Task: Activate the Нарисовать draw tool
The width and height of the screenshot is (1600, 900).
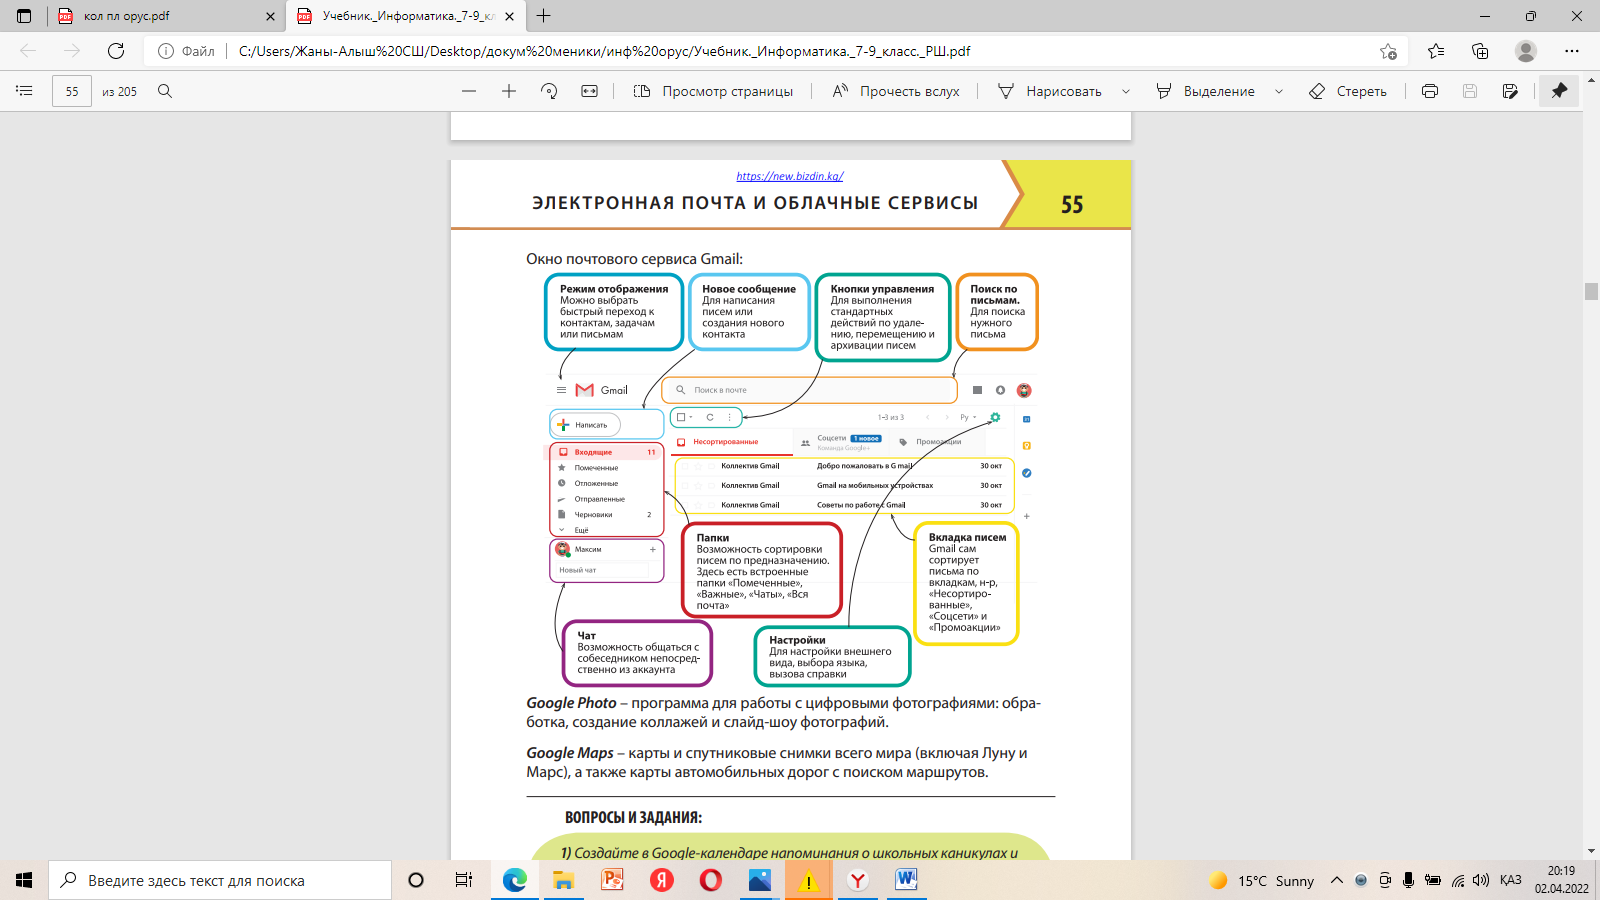Action: (1050, 91)
